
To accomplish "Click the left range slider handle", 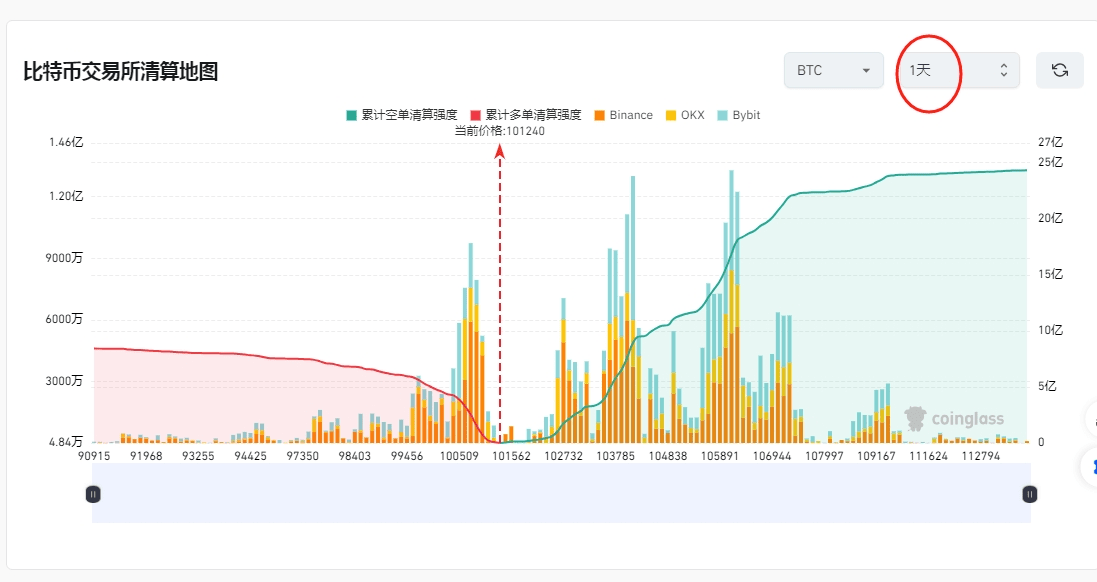I will (93, 493).
